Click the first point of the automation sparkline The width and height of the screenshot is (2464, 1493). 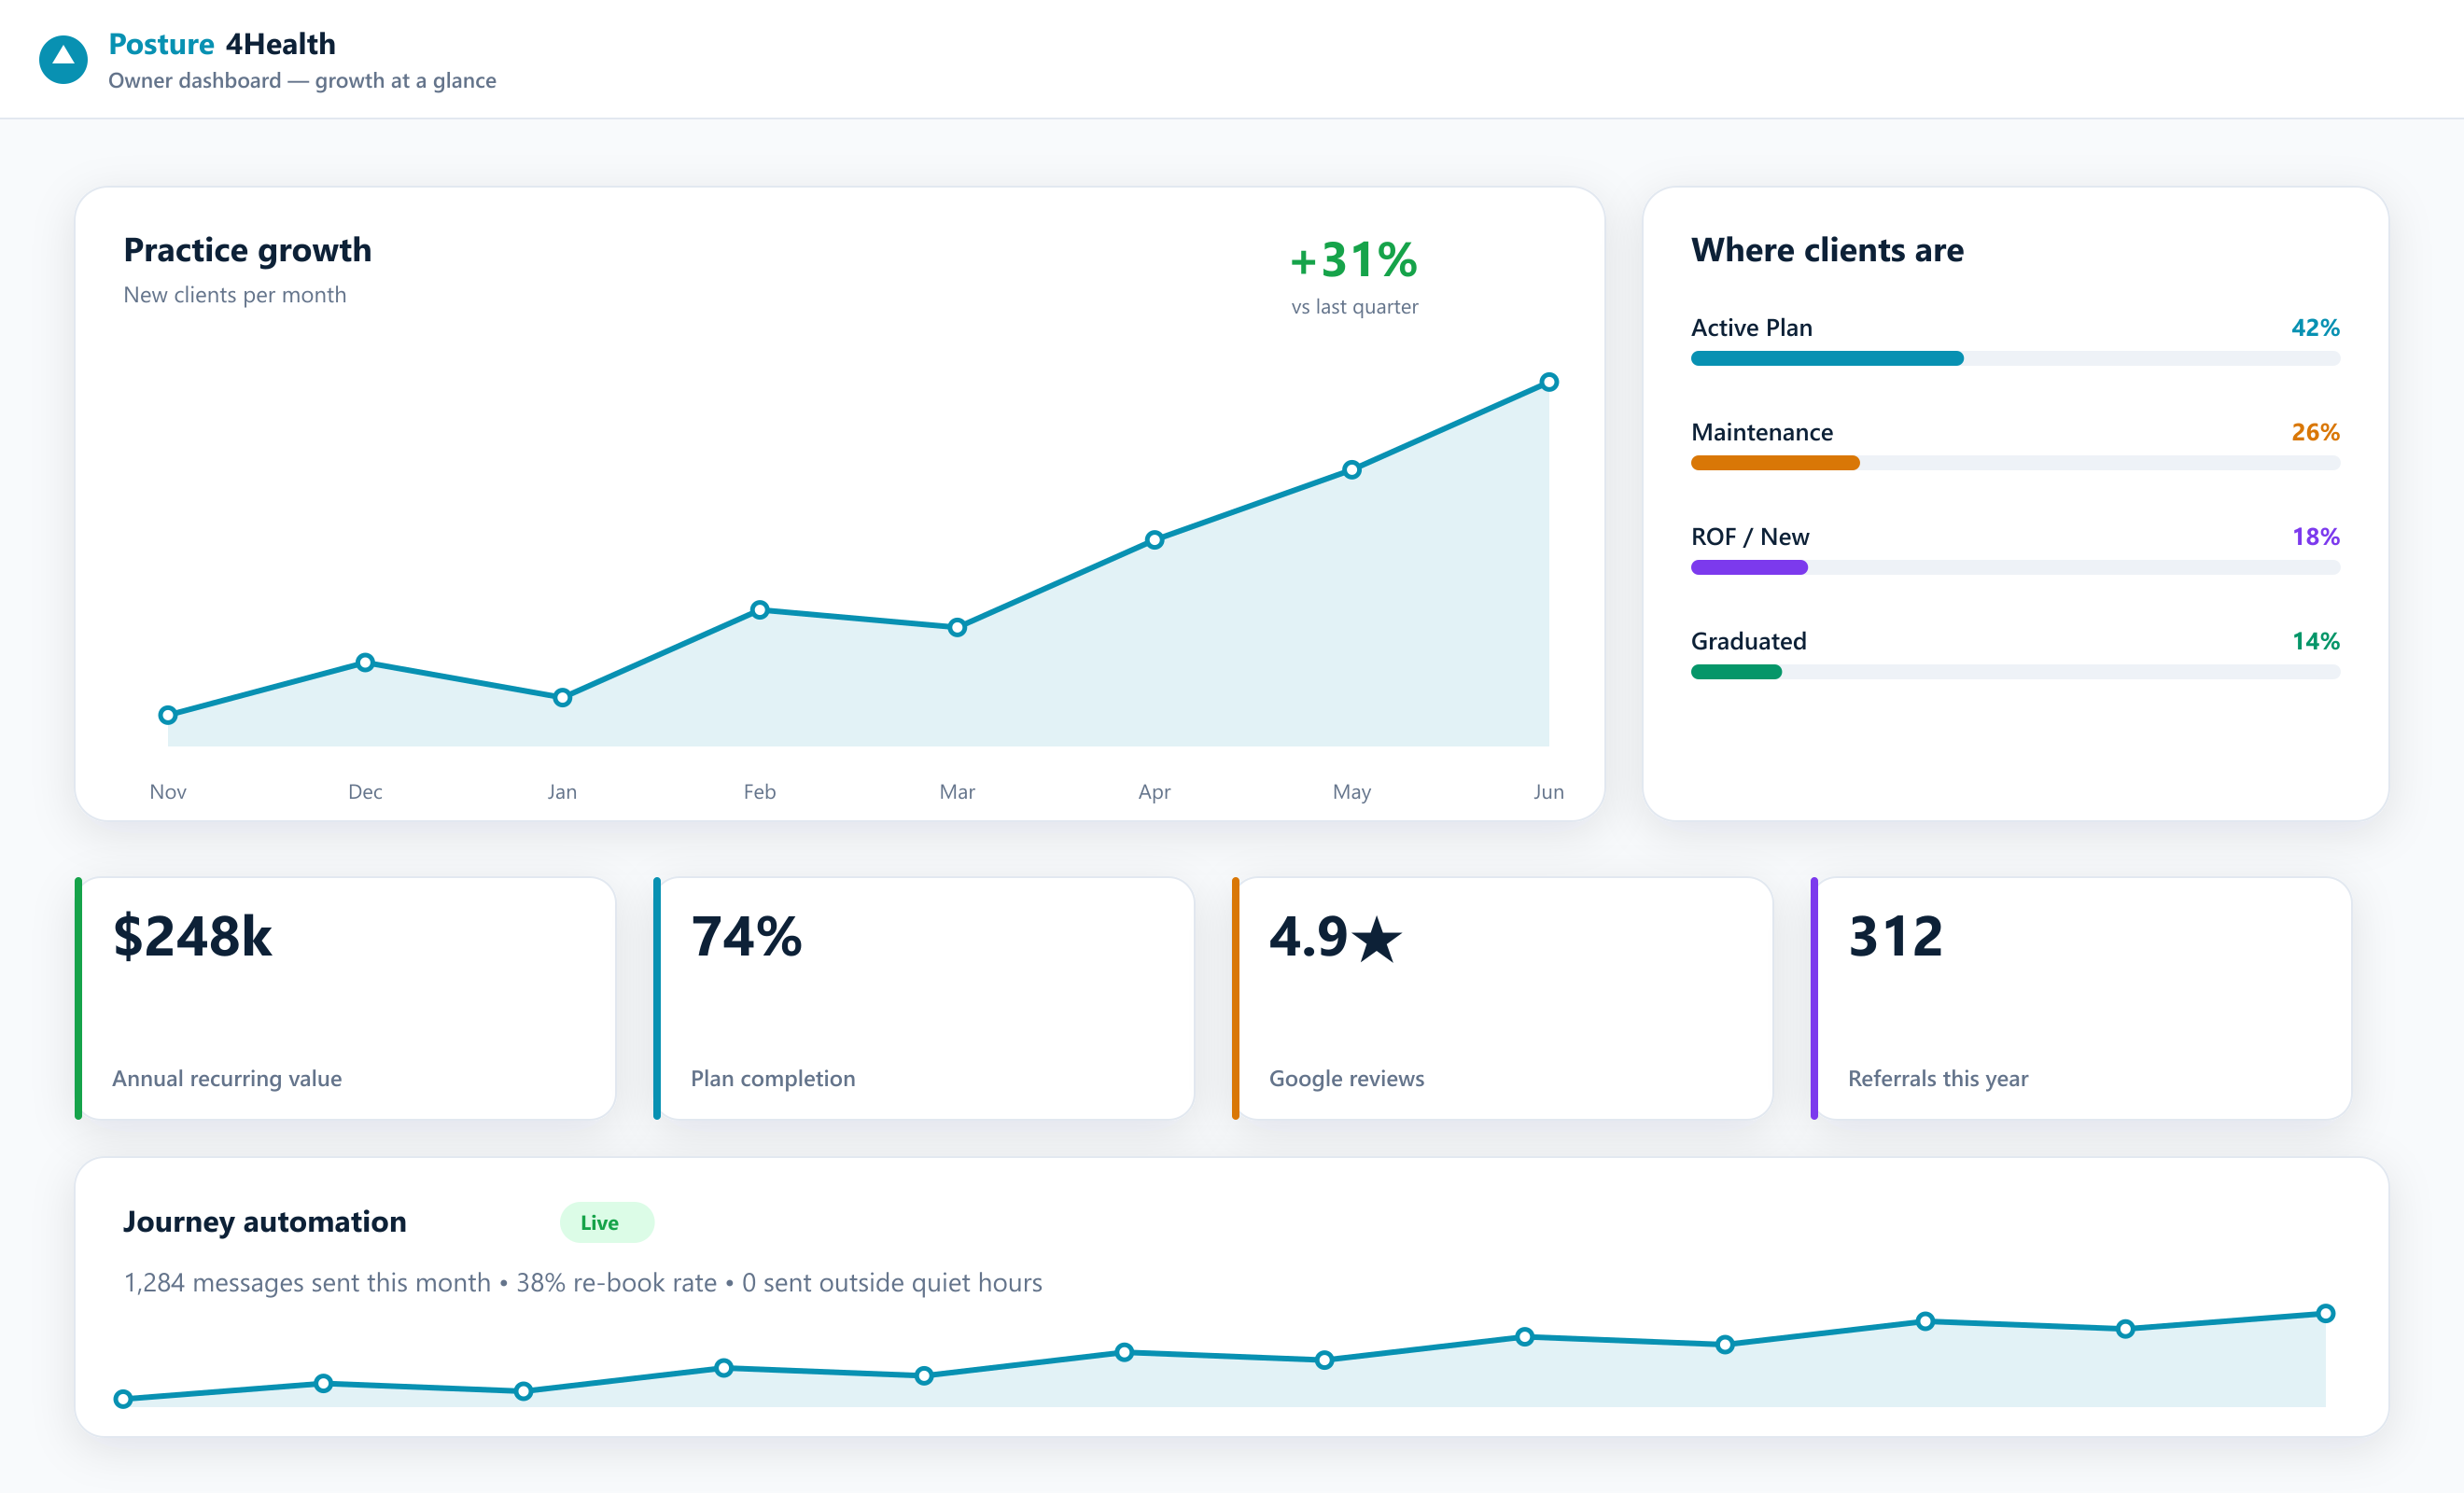coord(123,1399)
